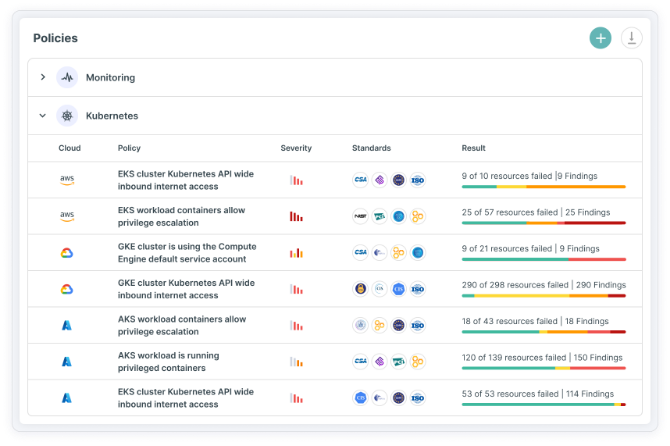Click the 53 of 53 resources failed result

[543, 398]
